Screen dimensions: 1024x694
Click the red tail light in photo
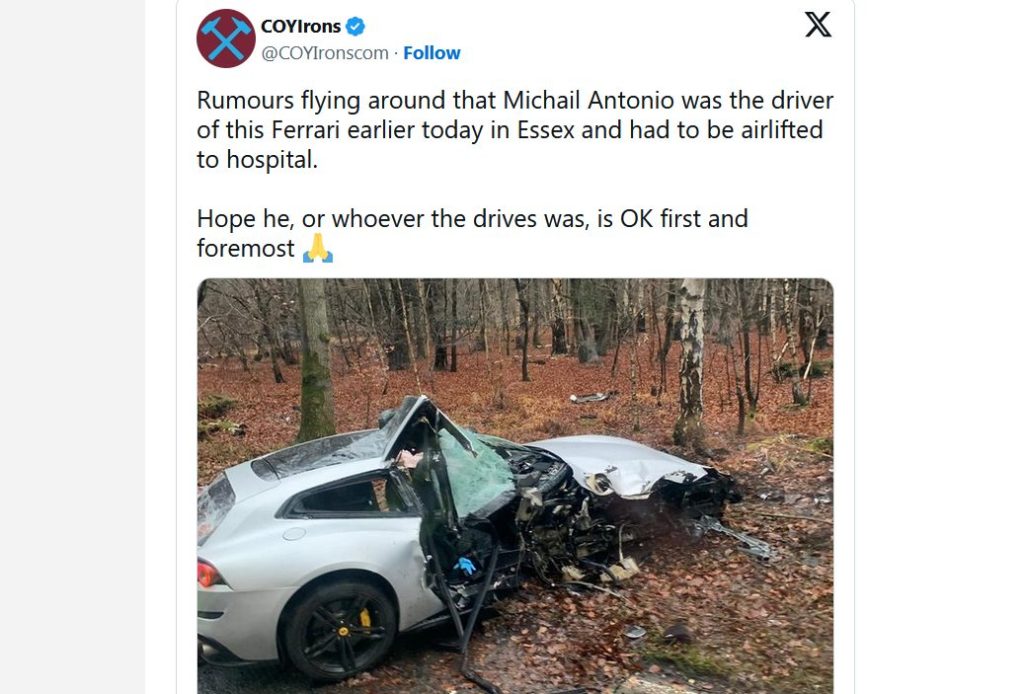(207, 575)
